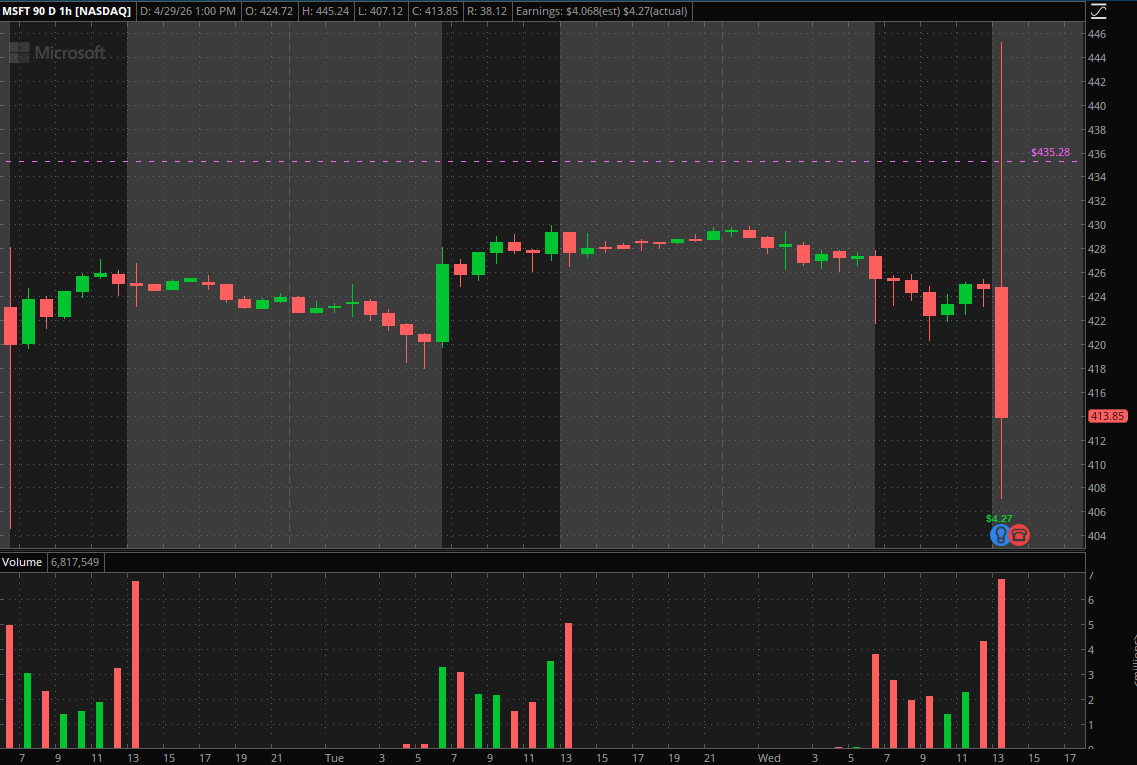1137x765 pixels.
Task: Click the blue earnings lightbulb icon
Action: 1000,535
